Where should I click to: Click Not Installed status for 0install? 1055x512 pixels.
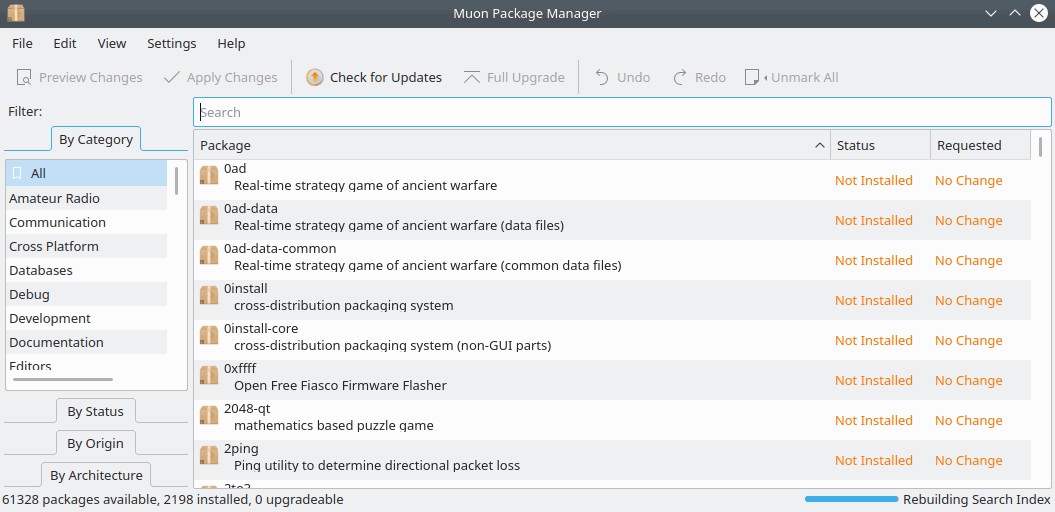click(x=873, y=300)
